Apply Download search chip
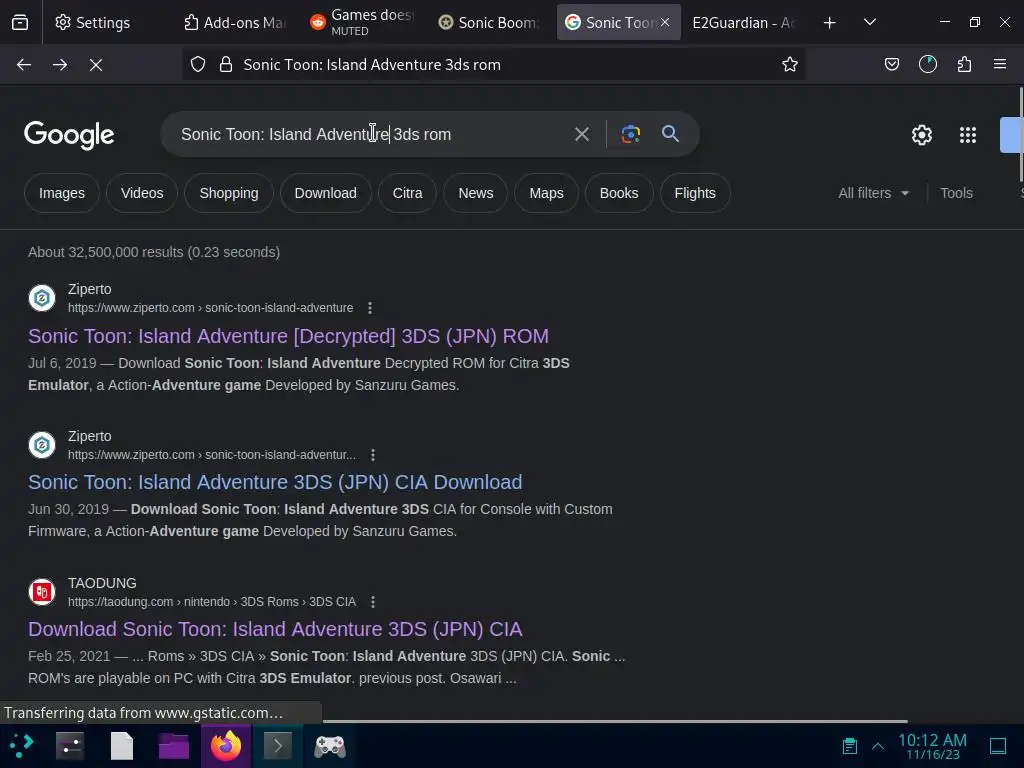Viewport: 1024px width, 768px height. coord(325,193)
